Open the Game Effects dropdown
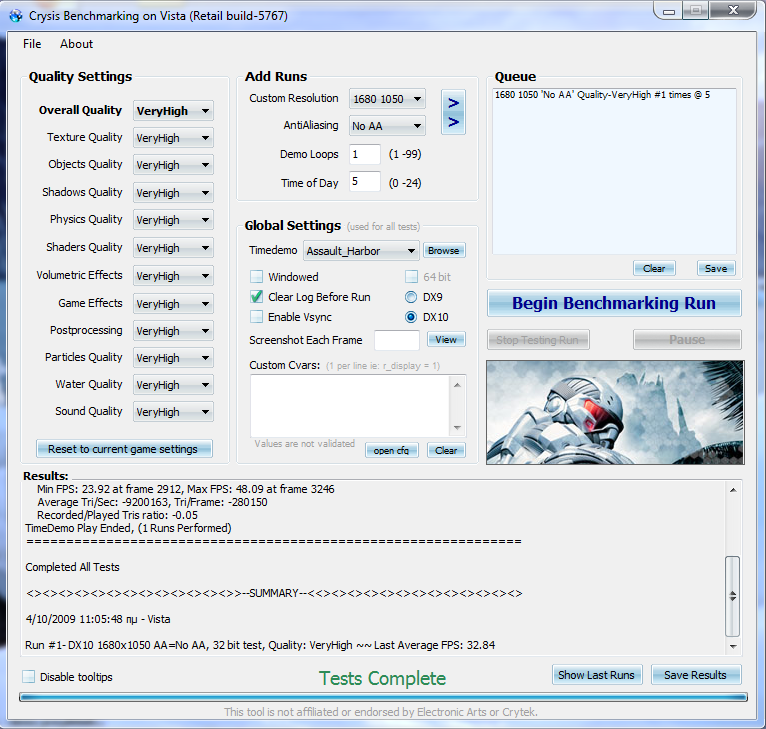This screenshot has height=729, width=766. 173,303
